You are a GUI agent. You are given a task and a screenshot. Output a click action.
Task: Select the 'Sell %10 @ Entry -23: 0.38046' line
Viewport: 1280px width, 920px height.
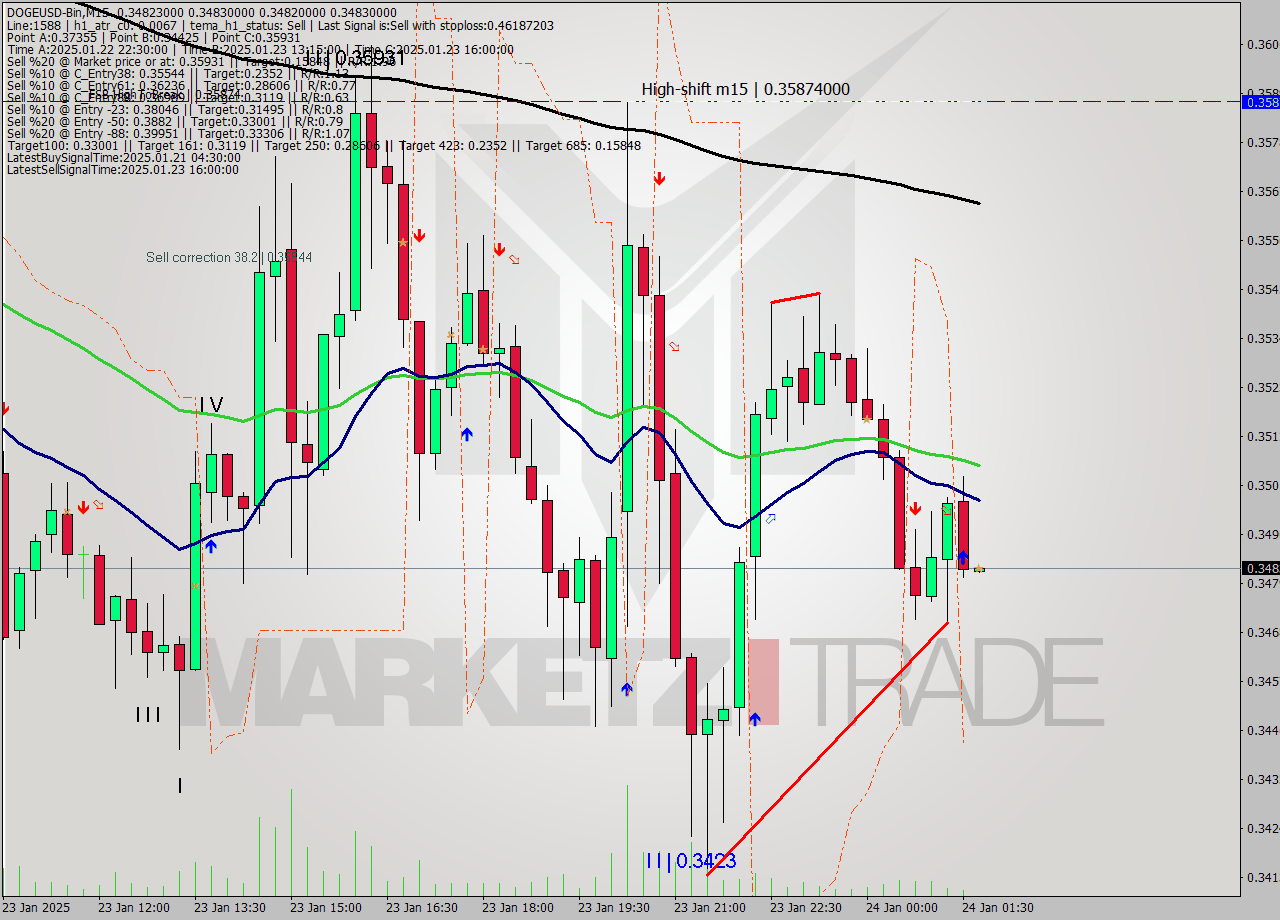point(175,109)
